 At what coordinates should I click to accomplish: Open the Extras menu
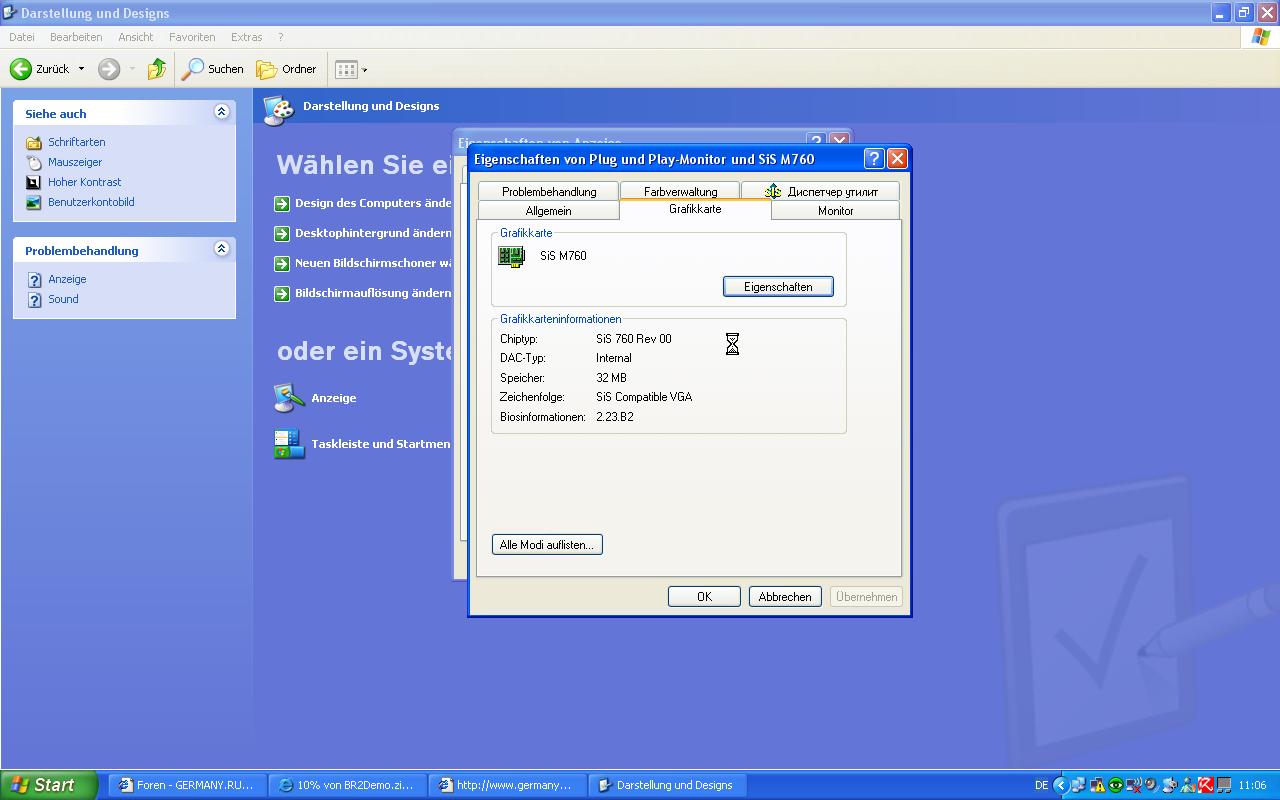point(247,37)
